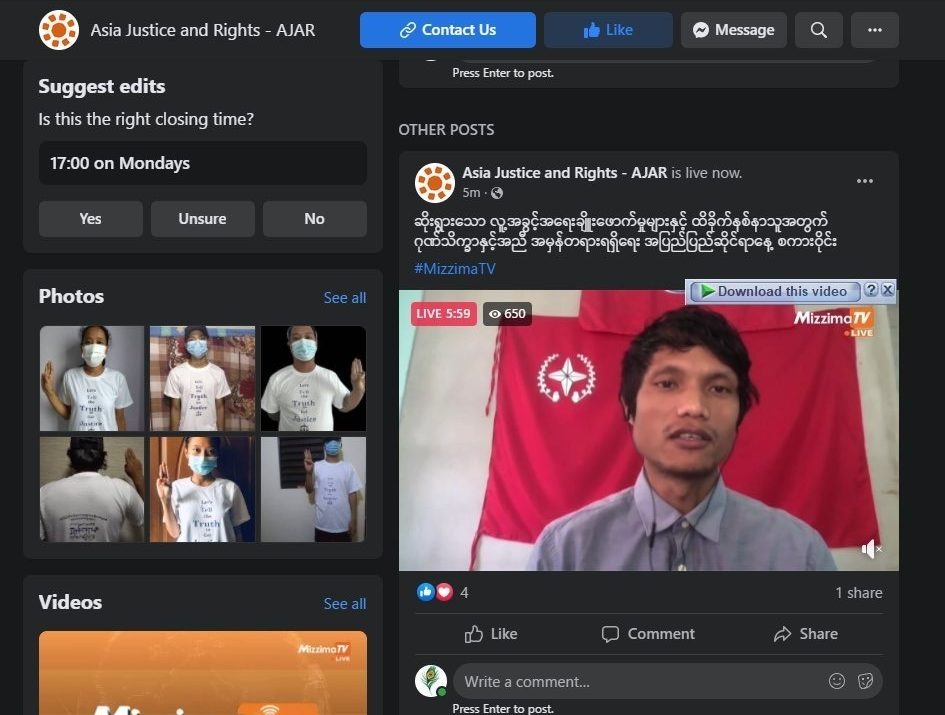Open first photo of woman in mask
The height and width of the screenshot is (715, 945).
92,379
